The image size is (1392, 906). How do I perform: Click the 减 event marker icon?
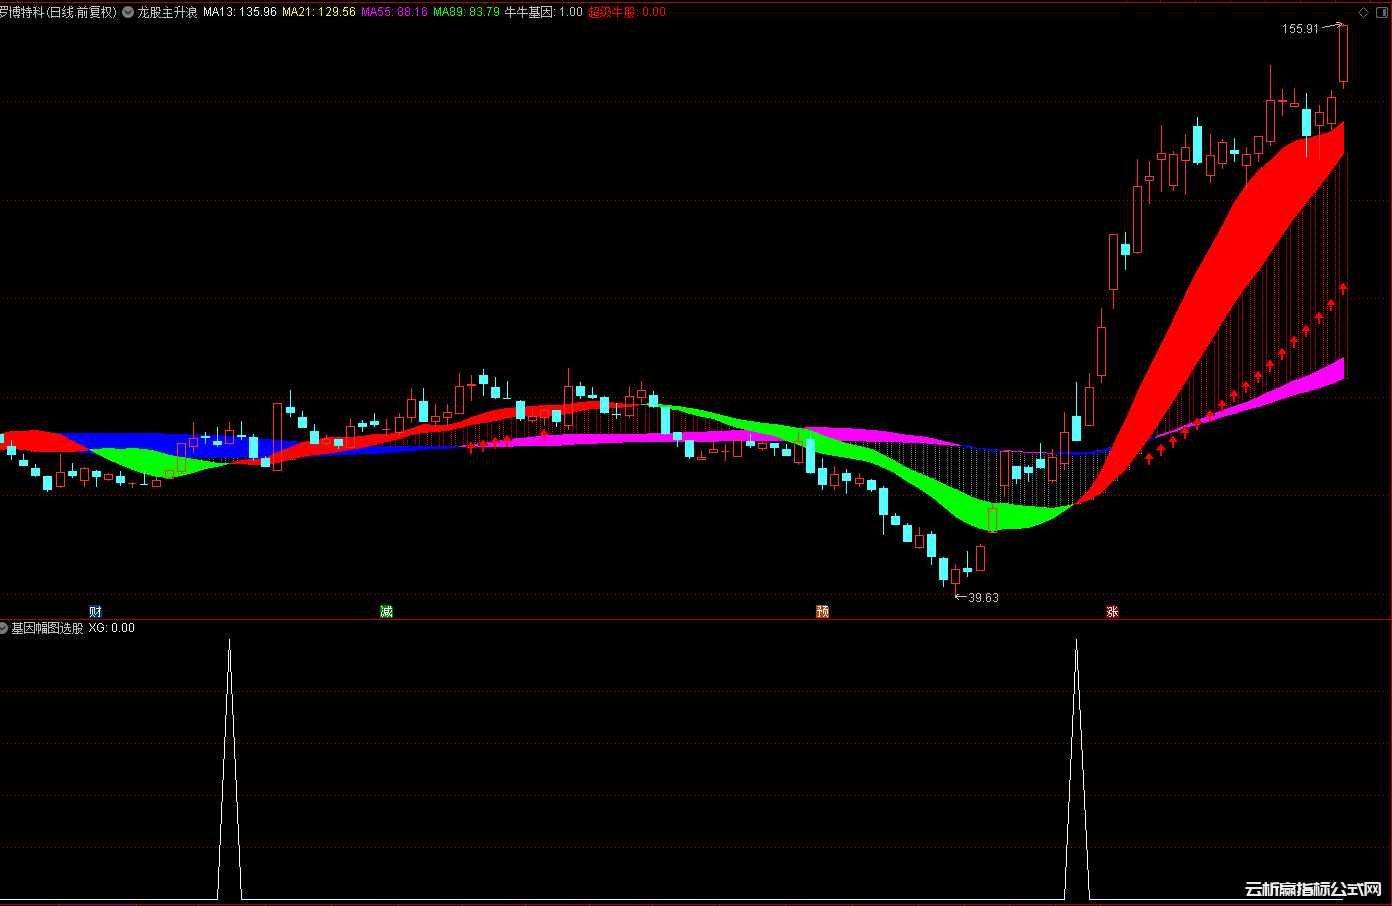point(386,611)
